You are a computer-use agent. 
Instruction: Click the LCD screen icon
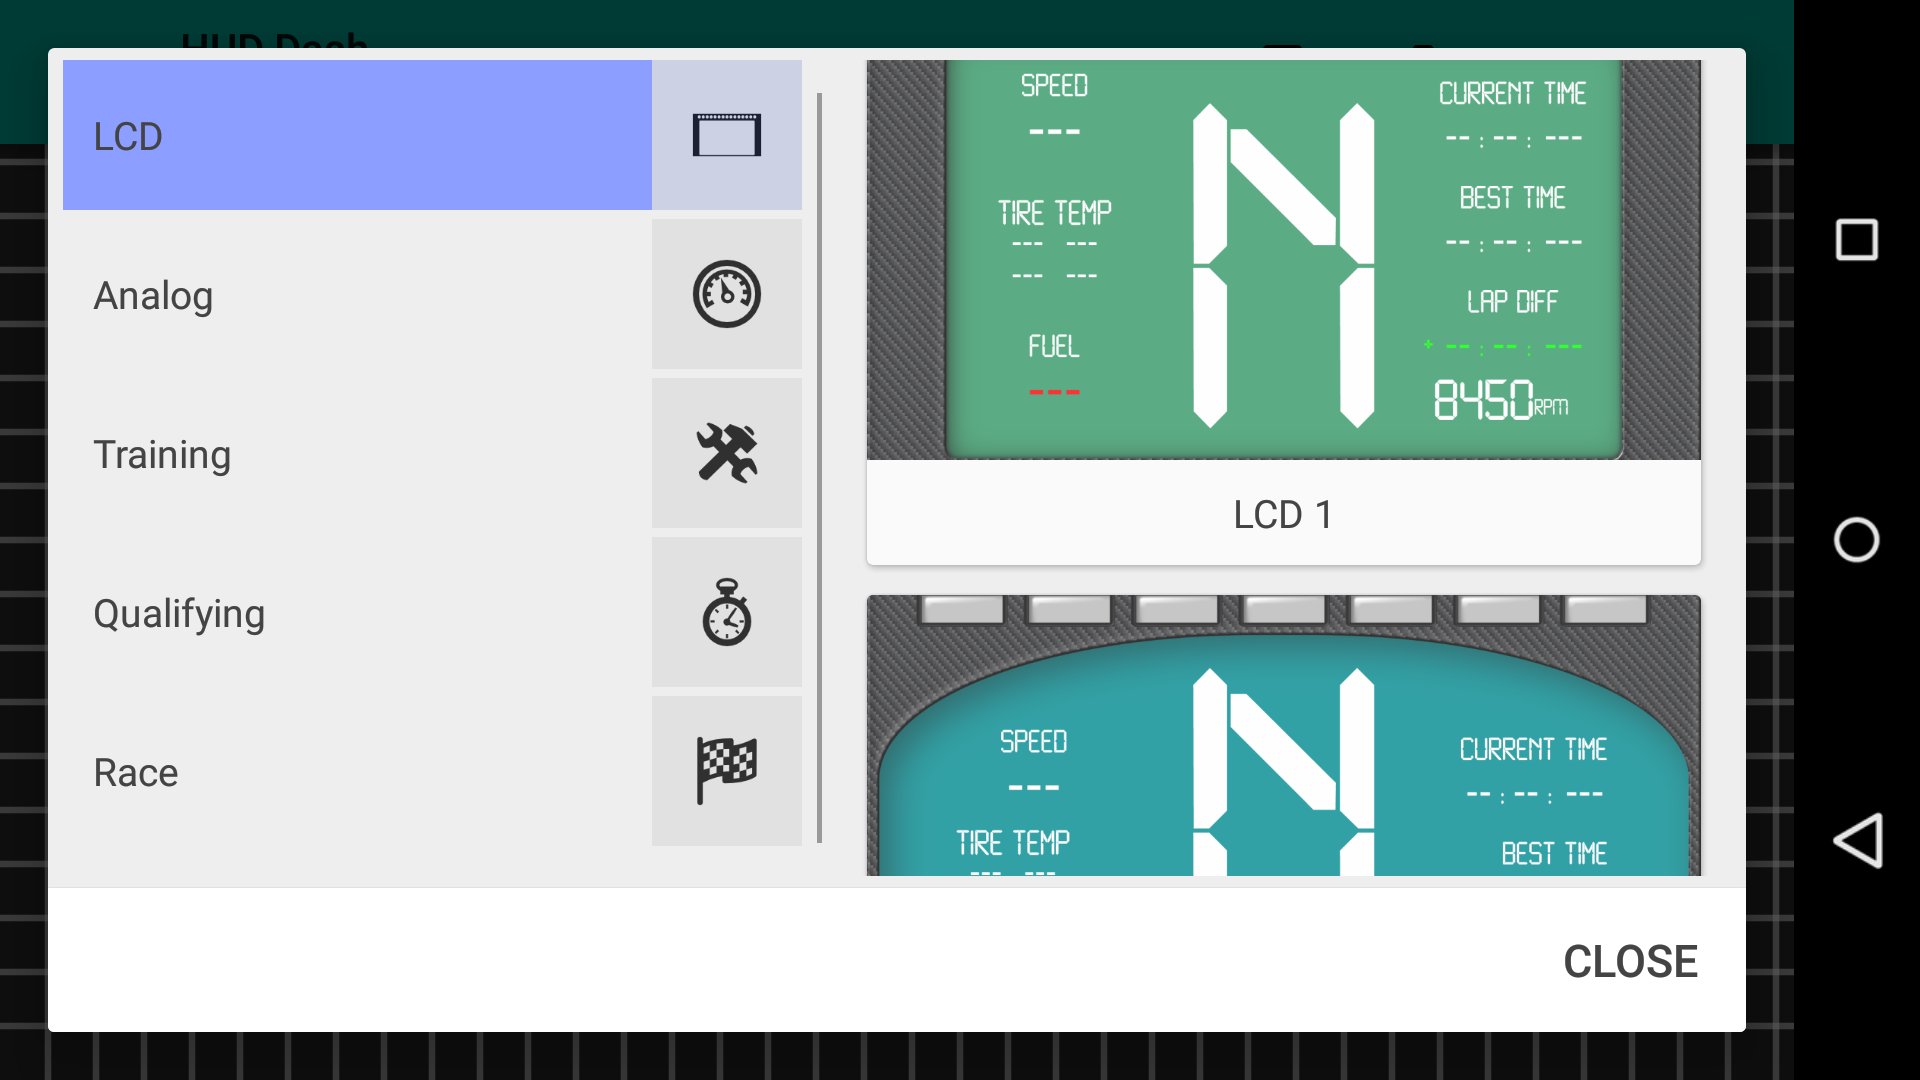coord(727,135)
